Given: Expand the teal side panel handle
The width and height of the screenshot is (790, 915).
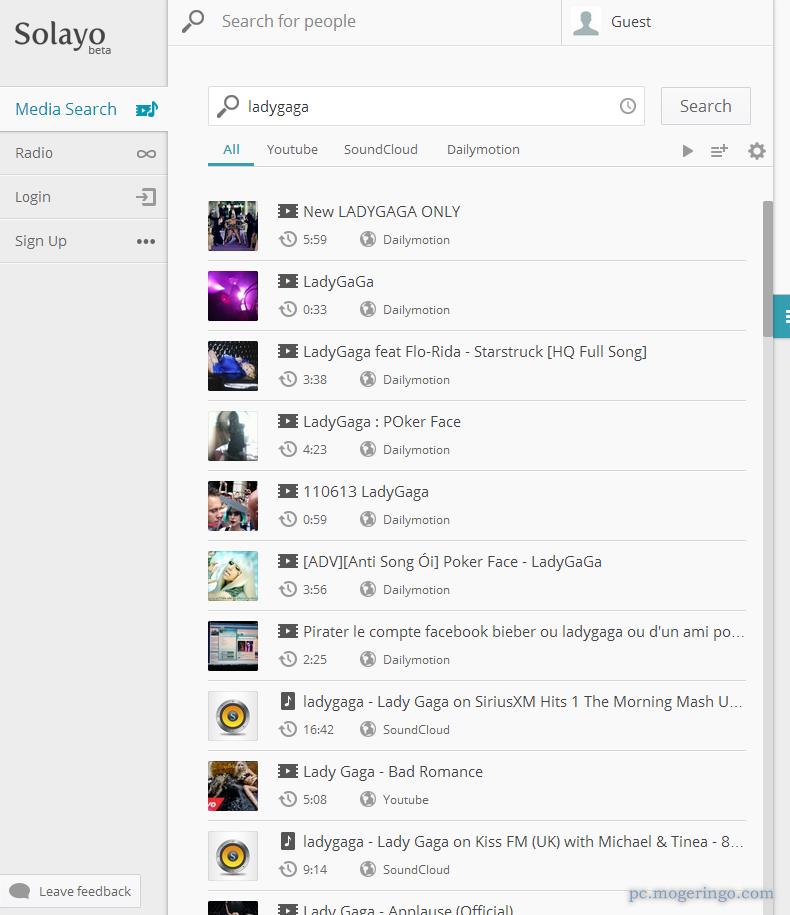Looking at the screenshot, I should click(782, 317).
